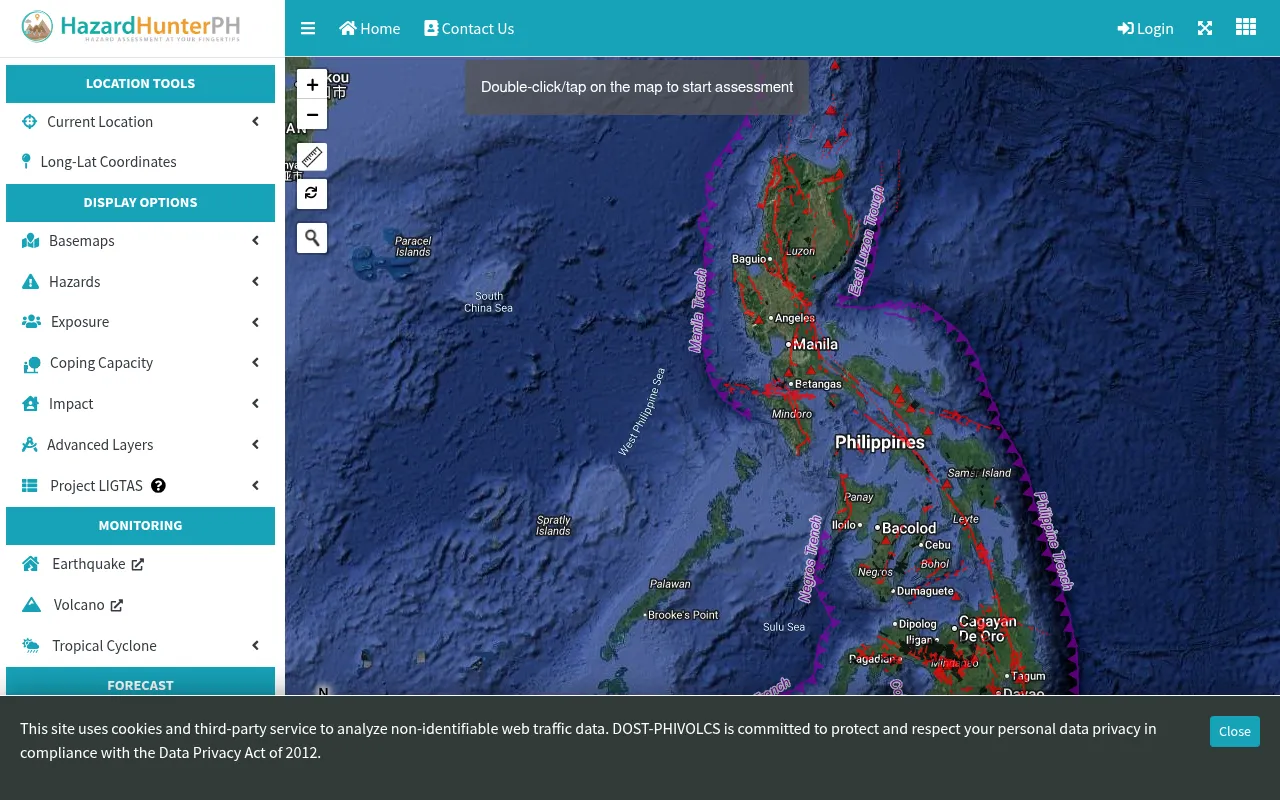Image resolution: width=1280 pixels, height=800 pixels.
Task: Open the Project LIGTAS menu item
Action: click(140, 486)
